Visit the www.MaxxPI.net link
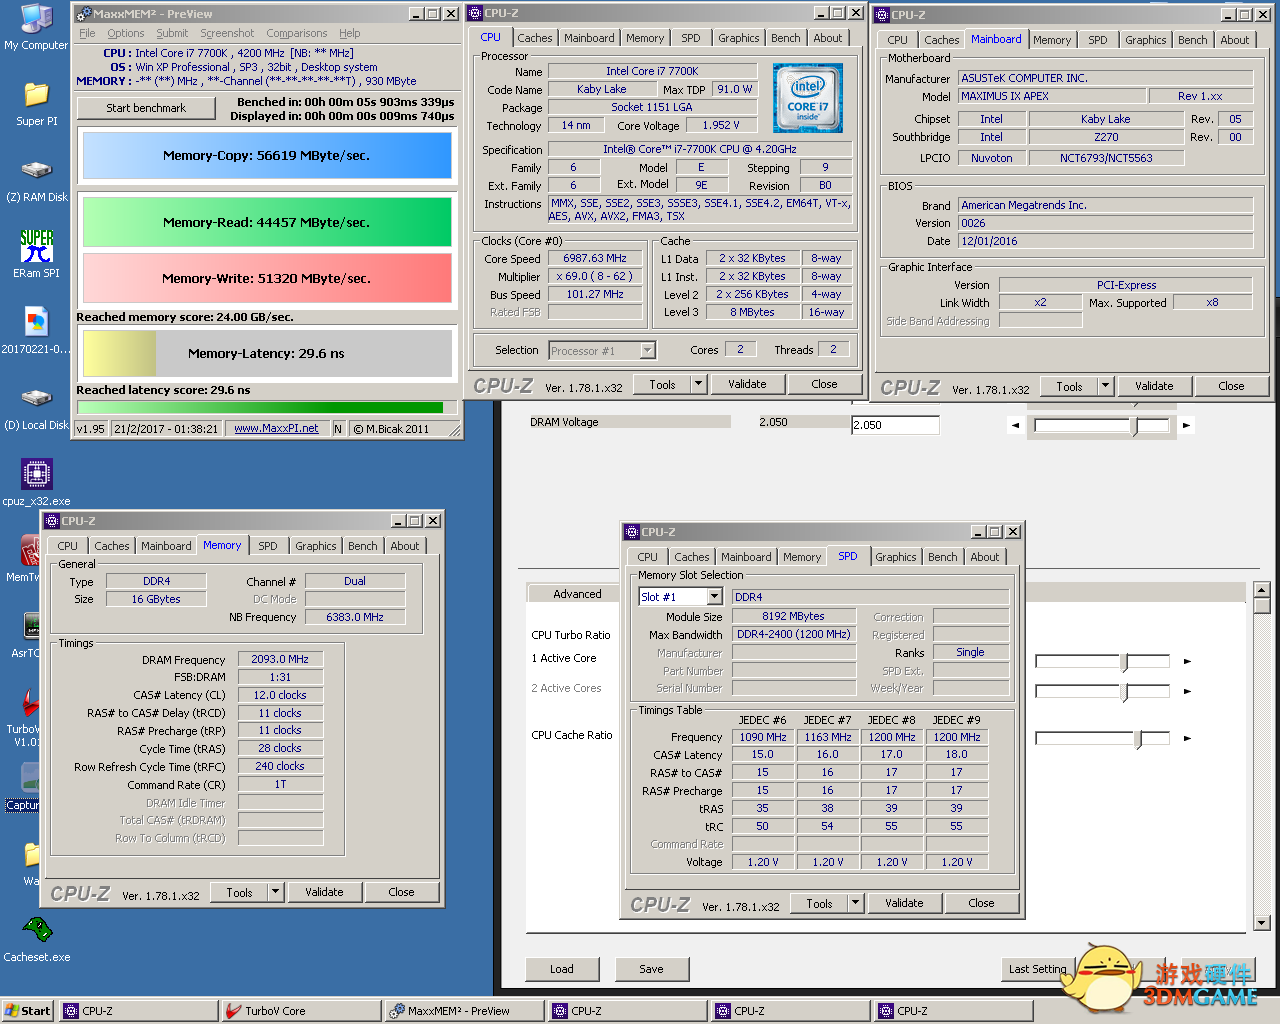This screenshot has width=1280, height=1024. (276, 428)
